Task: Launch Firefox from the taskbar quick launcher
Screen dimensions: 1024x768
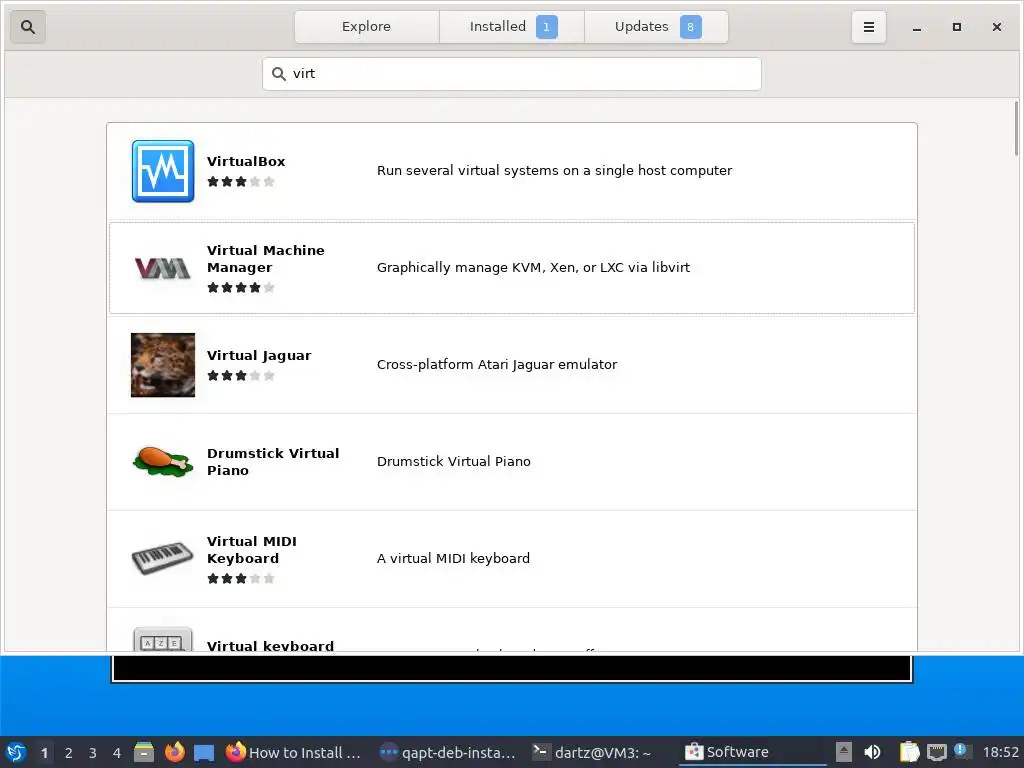Action: pyautogui.click(x=174, y=752)
